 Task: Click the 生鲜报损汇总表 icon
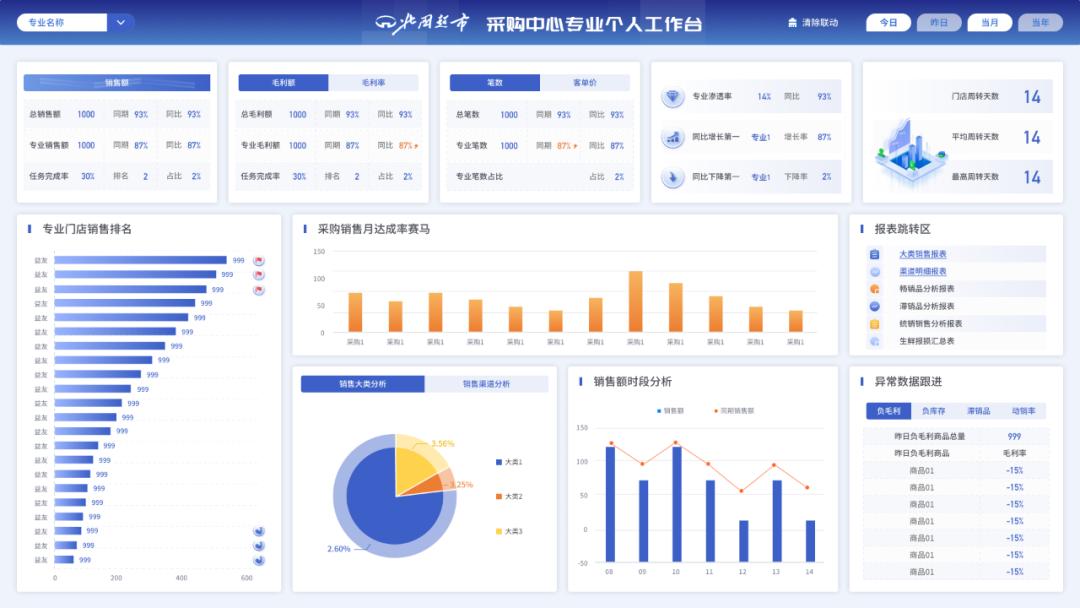click(x=874, y=340)
